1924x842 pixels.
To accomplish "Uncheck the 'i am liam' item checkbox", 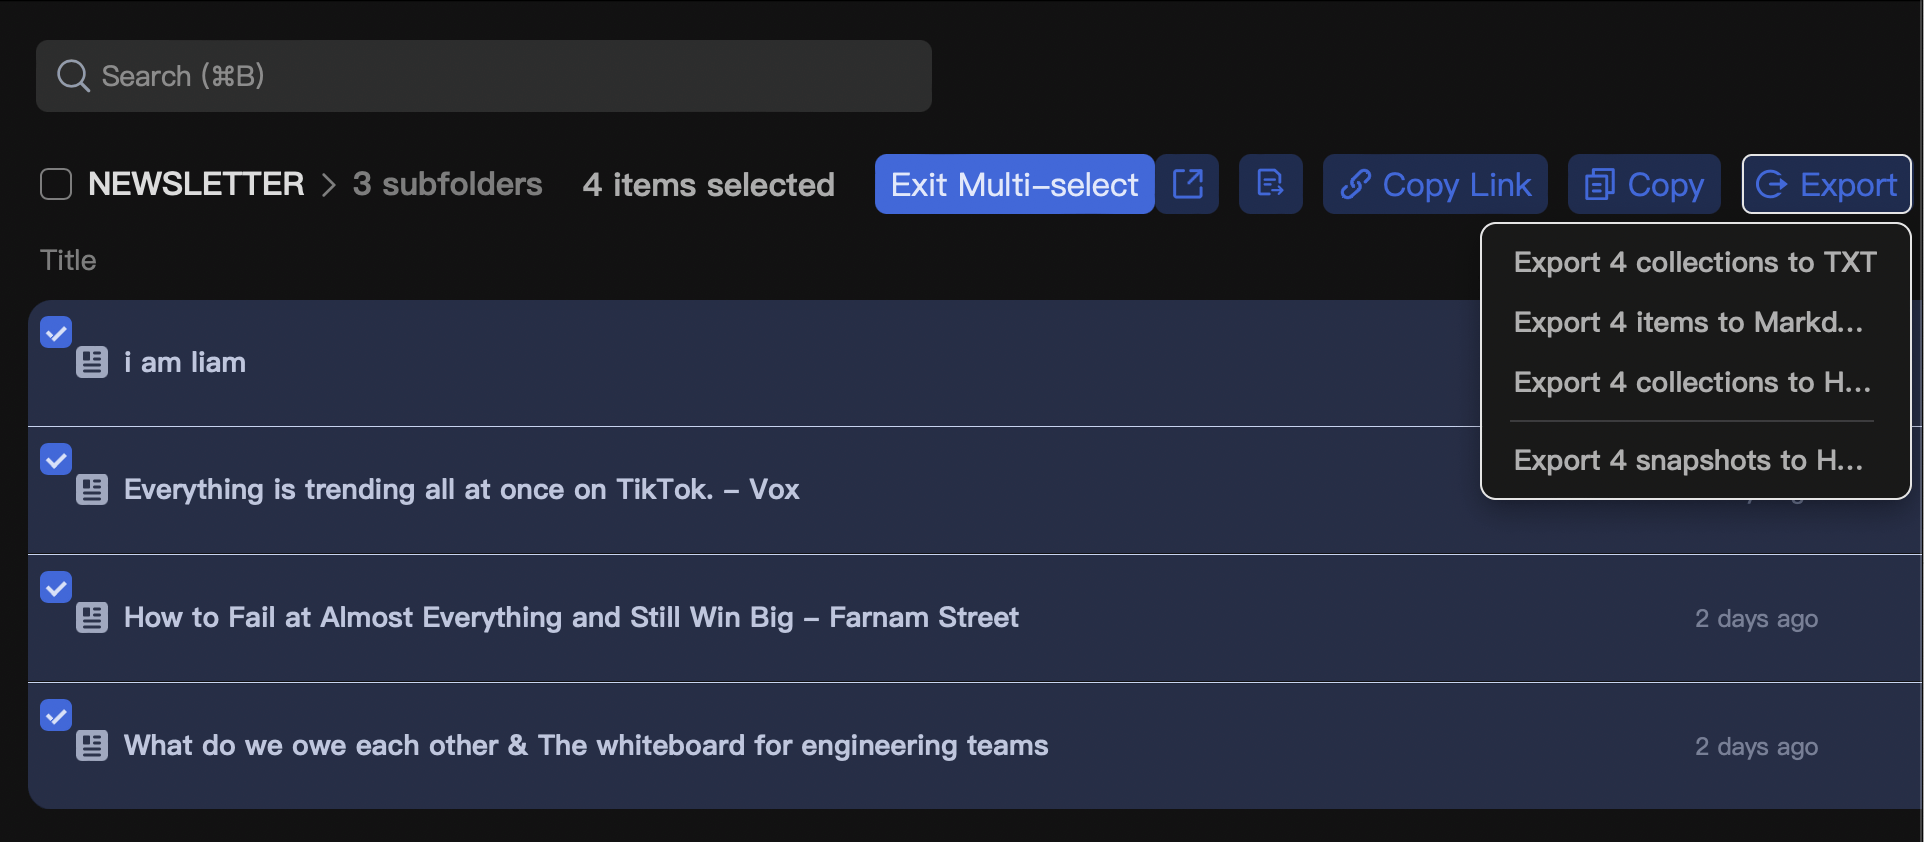I will [56, 332].
